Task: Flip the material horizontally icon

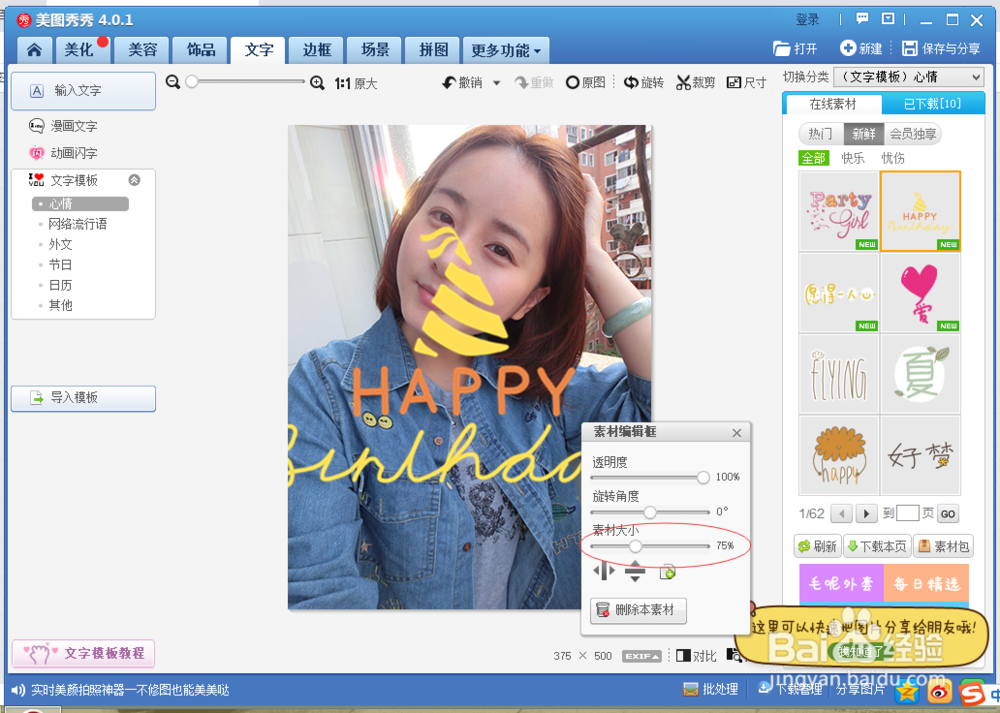Action: (x=604, y=571)
